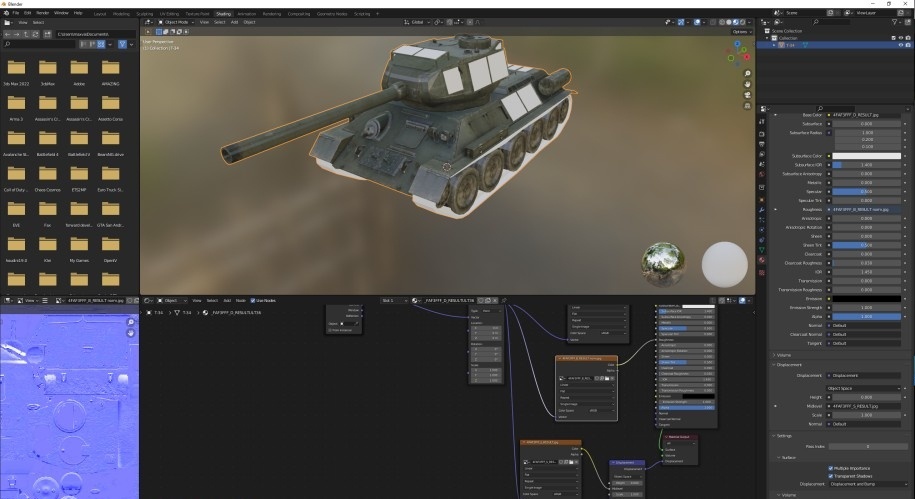The width and height of the screenshot is (915, 499).
Task: Go back in file browser
Action: pyautogui.click(x=7, y=34)
